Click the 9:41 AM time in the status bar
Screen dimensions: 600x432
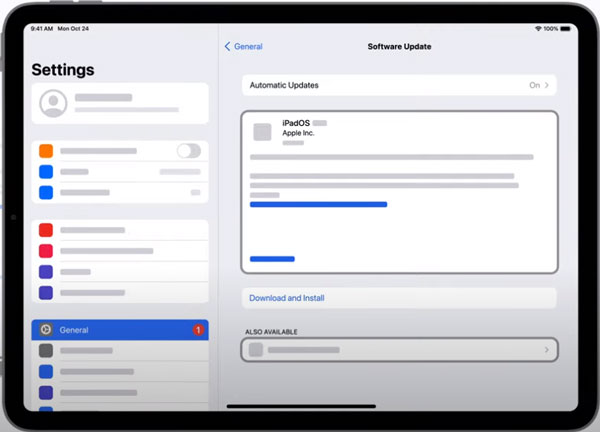pos(42,29)
